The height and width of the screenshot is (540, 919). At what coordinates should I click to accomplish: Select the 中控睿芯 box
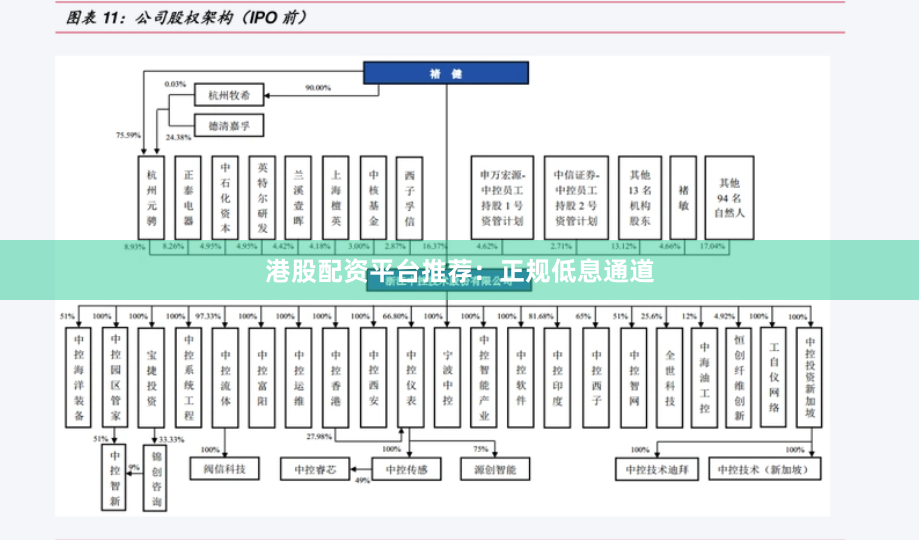(x=315, y=469)
